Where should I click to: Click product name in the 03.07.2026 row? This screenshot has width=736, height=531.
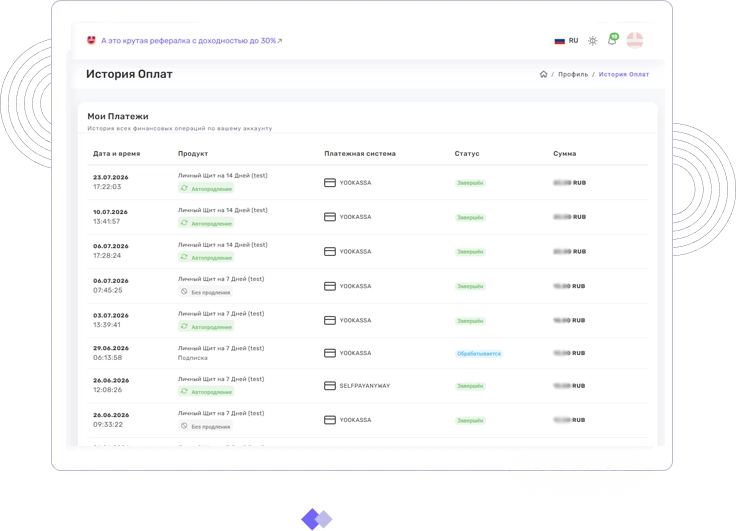point(221,314)
